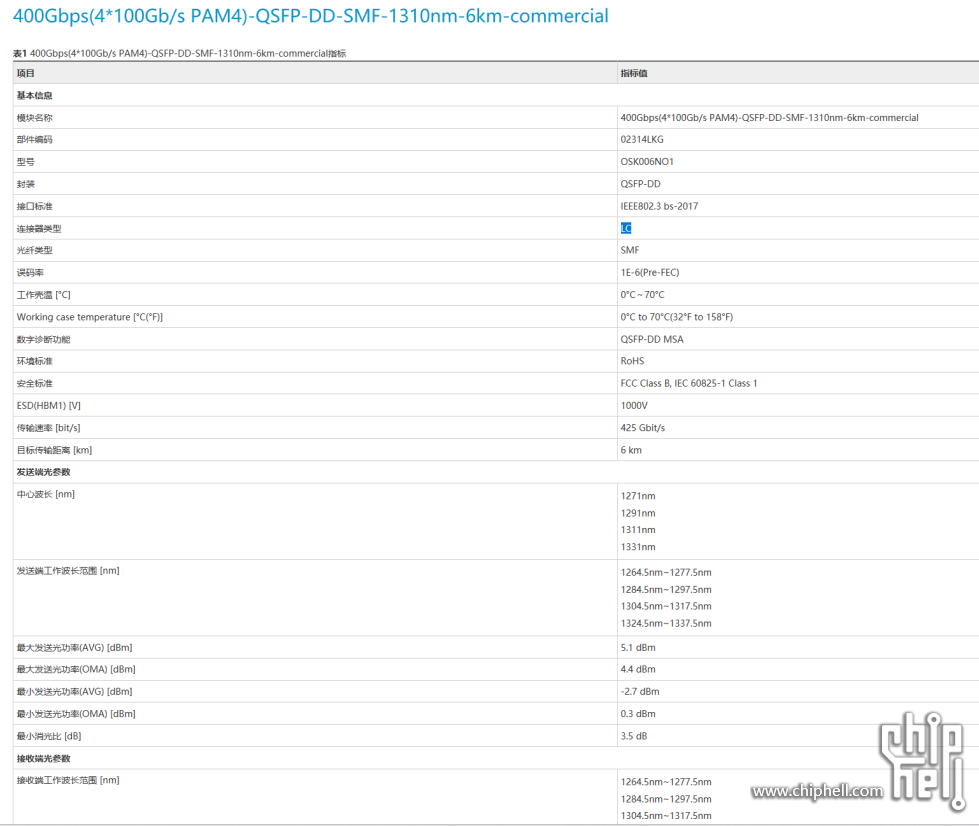Click the table caption starting with 表1
Screen dimensions: 979x826
179,54
